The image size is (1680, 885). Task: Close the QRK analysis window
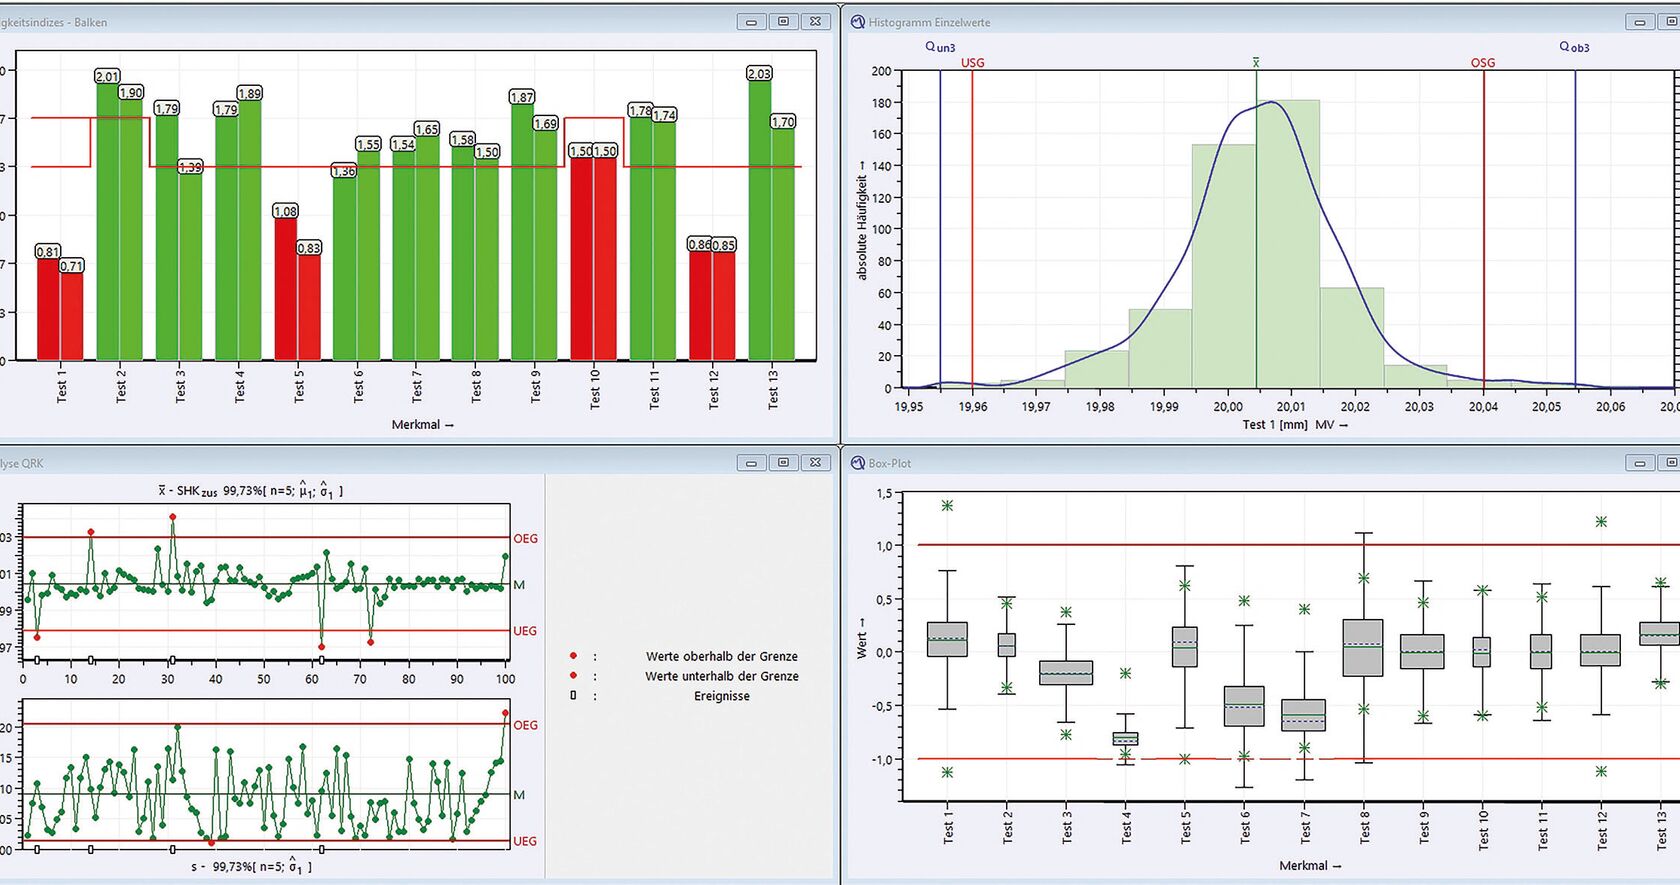tap(816, 462)
